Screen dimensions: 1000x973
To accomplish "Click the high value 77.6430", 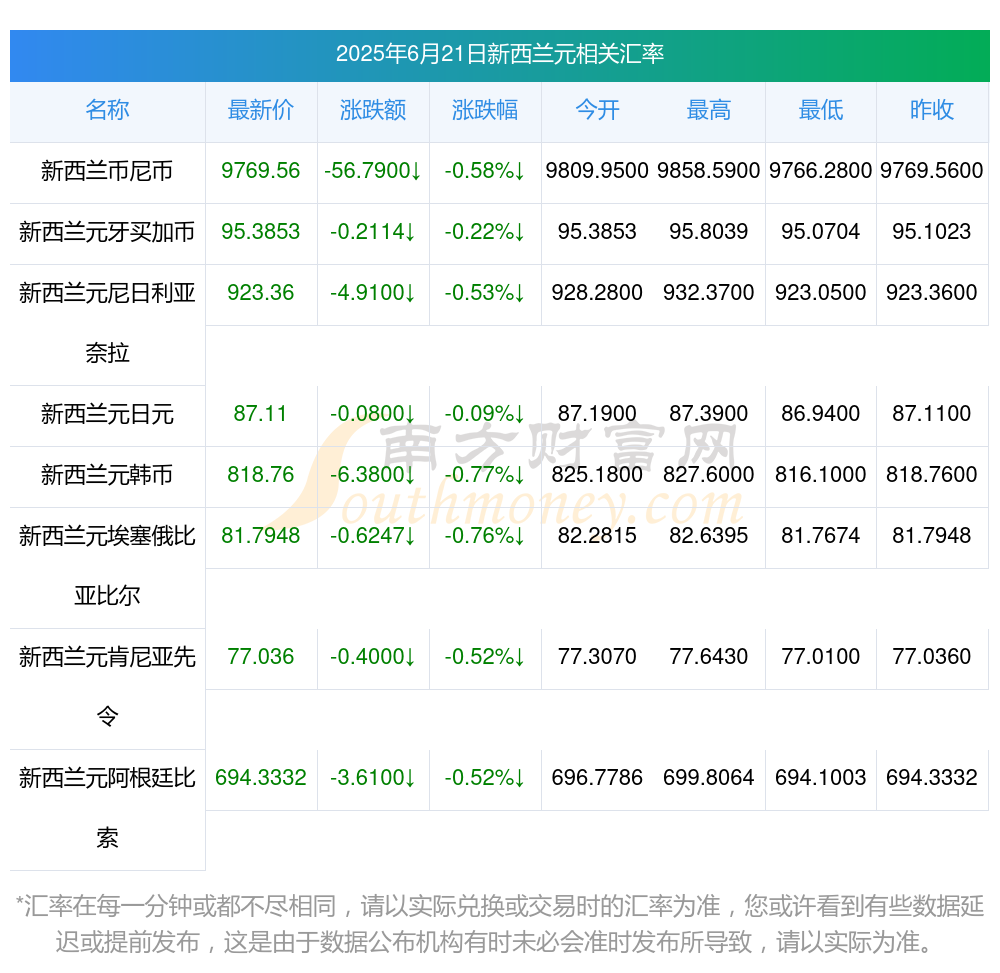I will tap(709, 657).
